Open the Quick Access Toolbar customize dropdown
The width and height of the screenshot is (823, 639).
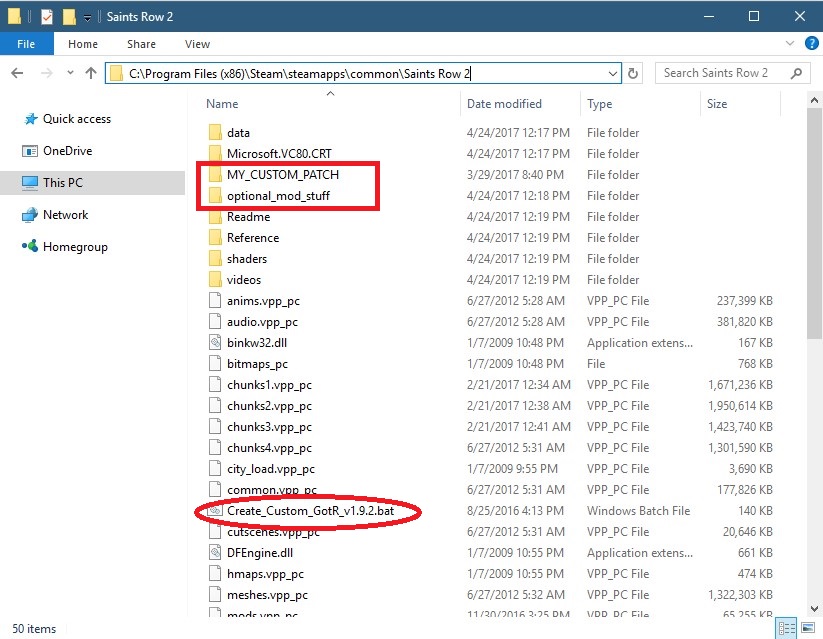[x=87, y=18]
